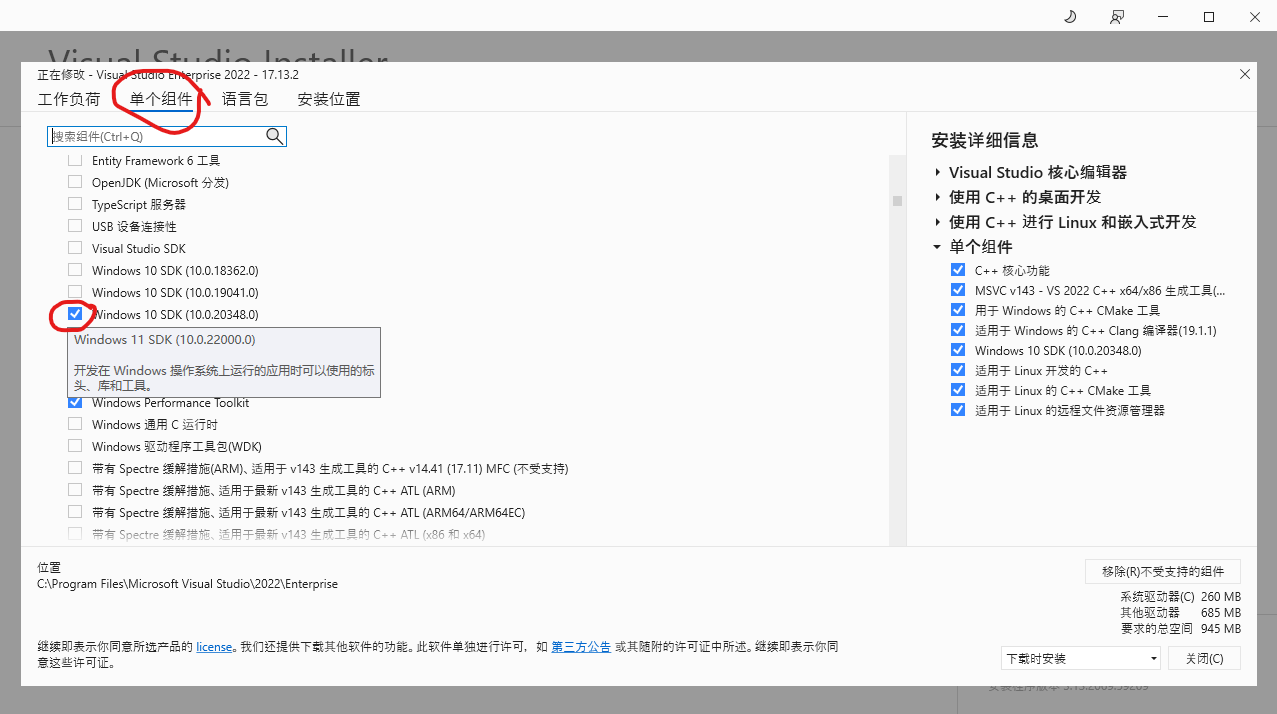The height and width of the screenshot is (714, 1277).
Task: Toggle the night mode moon icon
Action: pos(1070,17)
